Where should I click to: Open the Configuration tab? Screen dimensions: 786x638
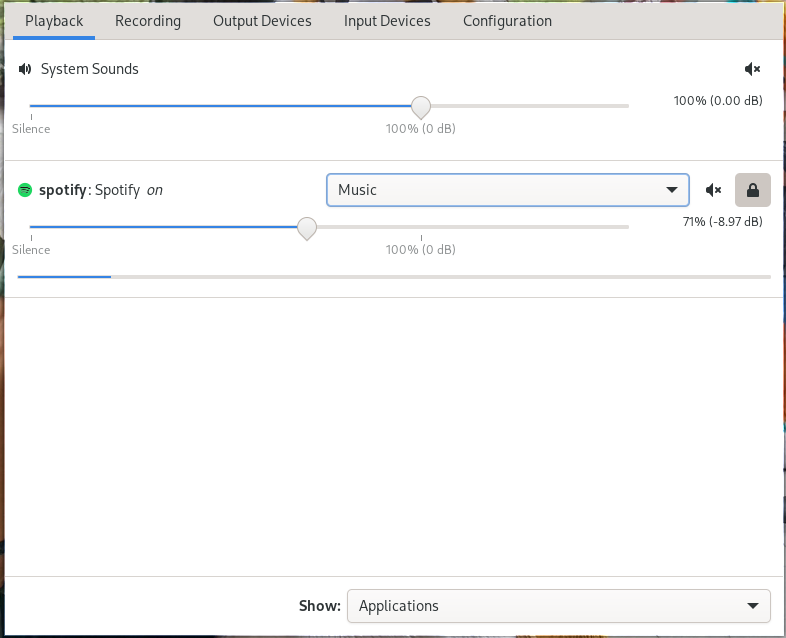click(507, 21)
